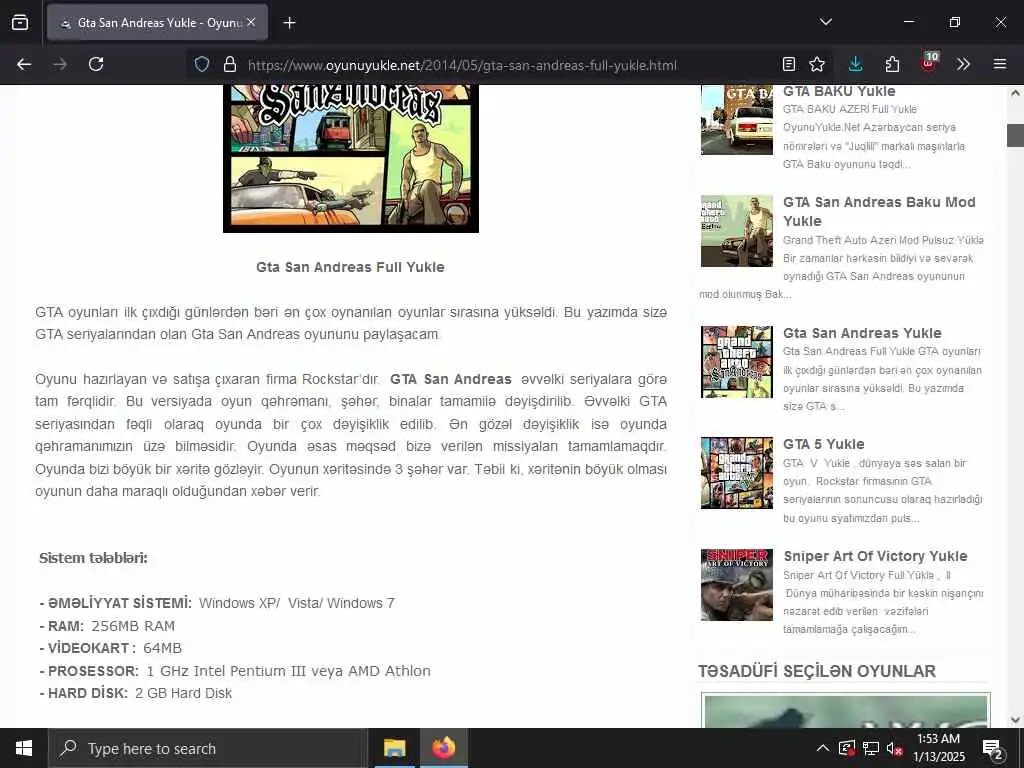This screenshot has width=1024, height=768.
Task: Click taskbar search box
Action: 208,748
